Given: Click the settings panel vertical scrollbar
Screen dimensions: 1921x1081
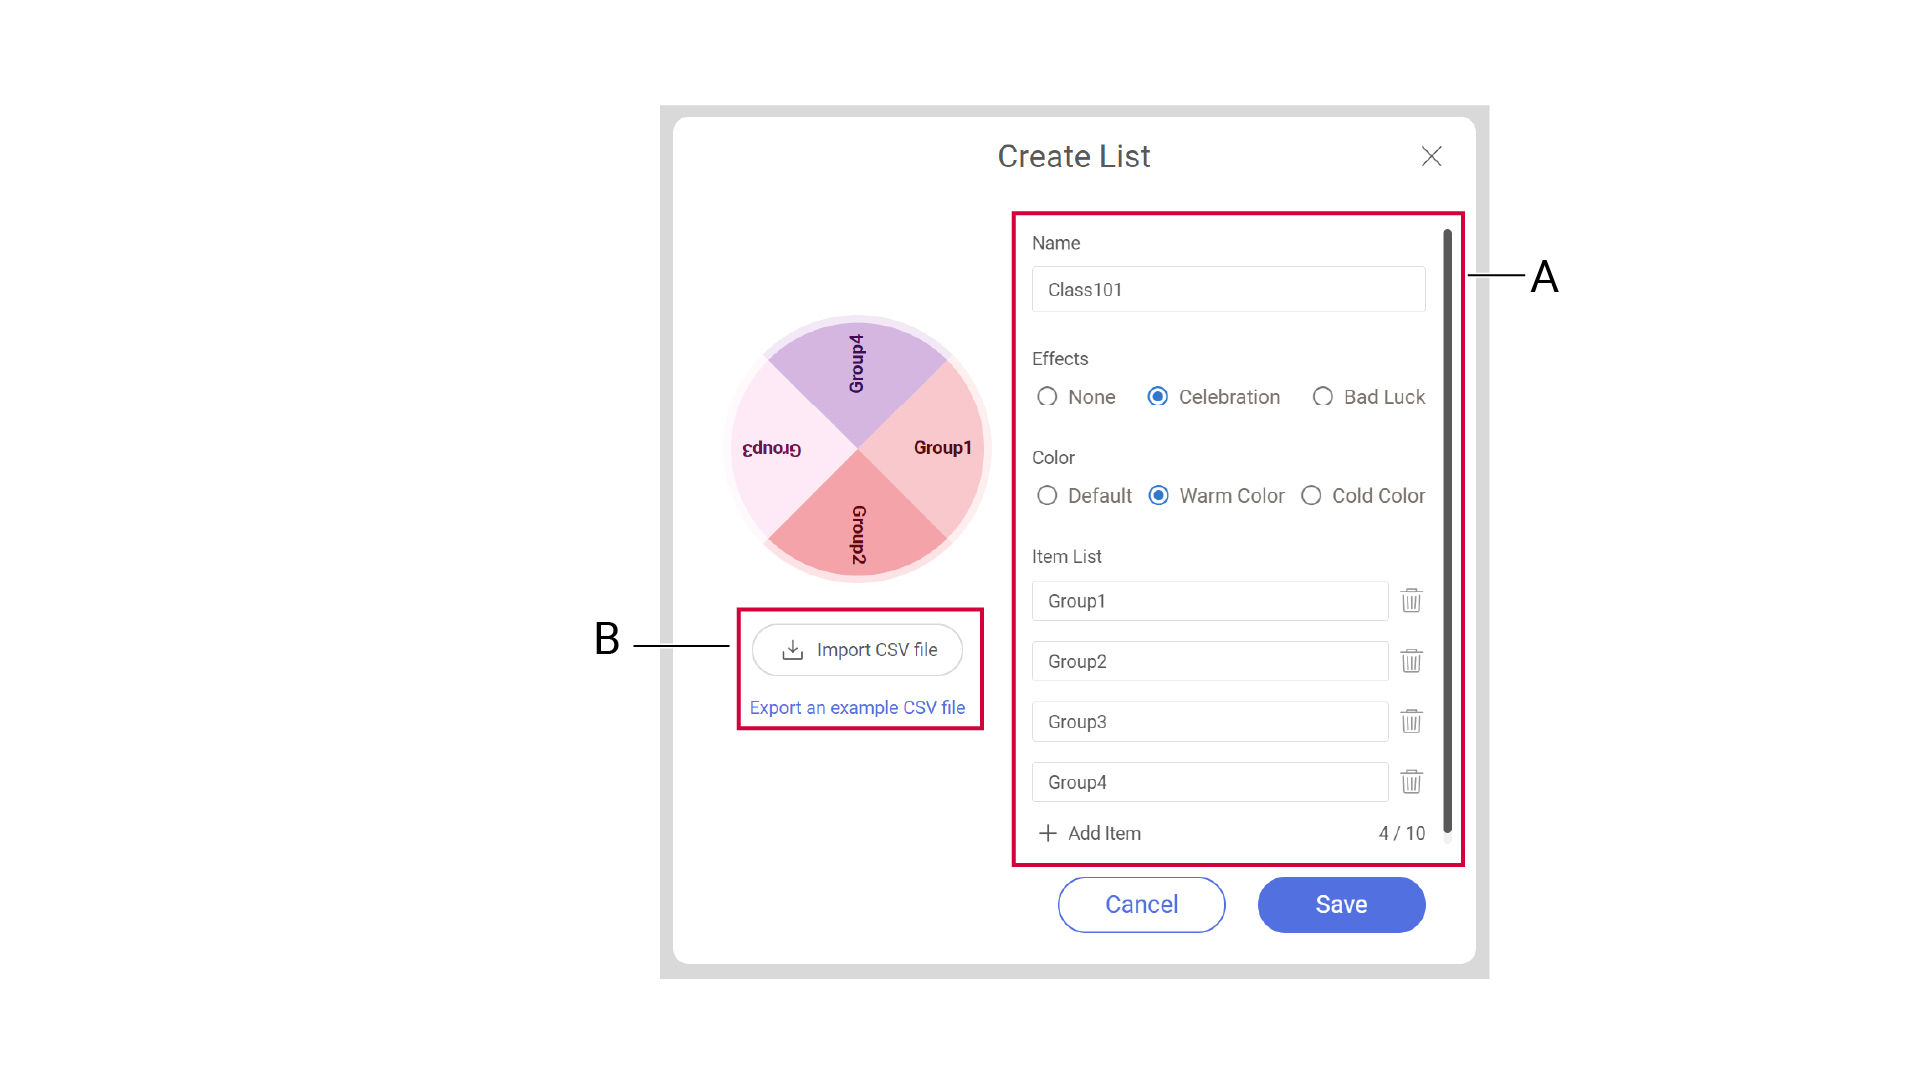Looking at the screenshot, I should [x=1447, y=530].
